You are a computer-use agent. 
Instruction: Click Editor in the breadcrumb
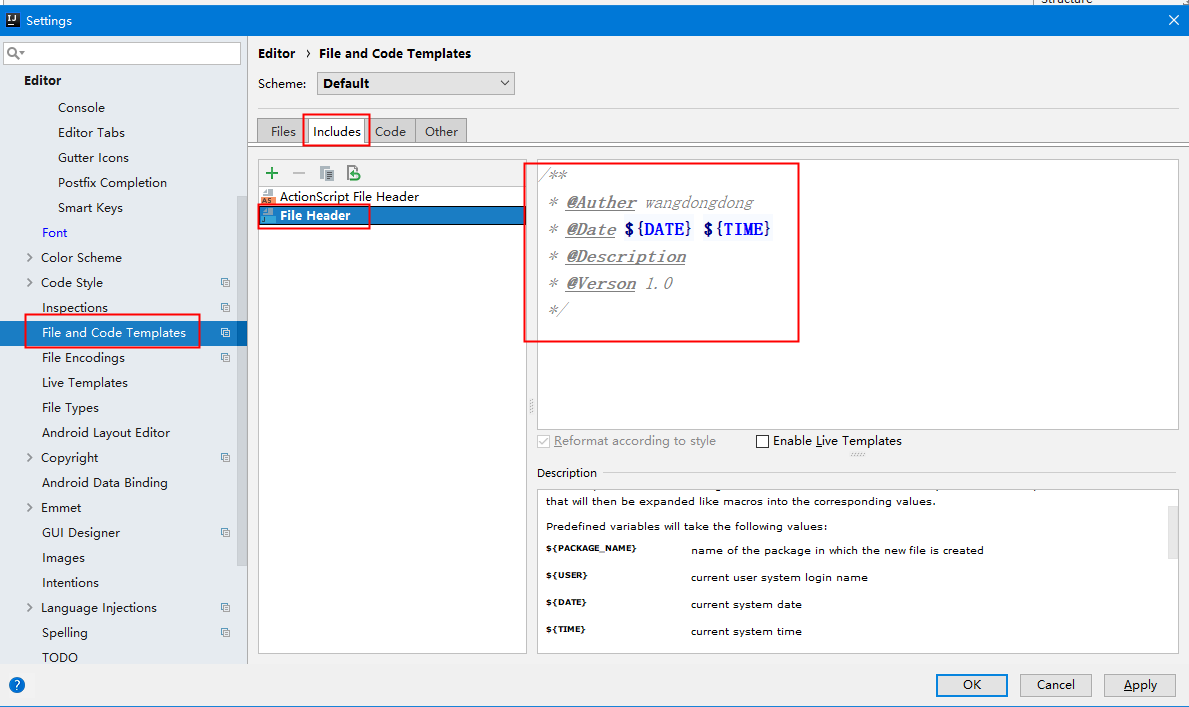pyautogui.click(x=276, y=53)
